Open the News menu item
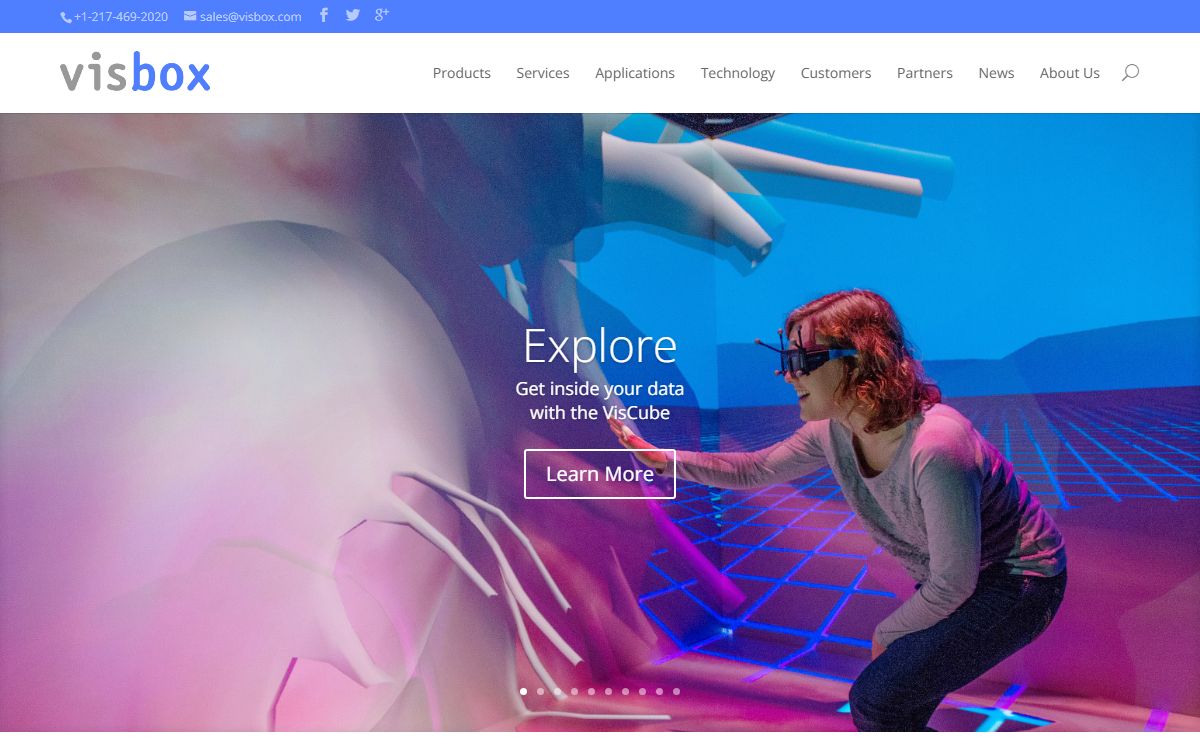This screenshot has width=1200, height=740. (x=996, y=73)
